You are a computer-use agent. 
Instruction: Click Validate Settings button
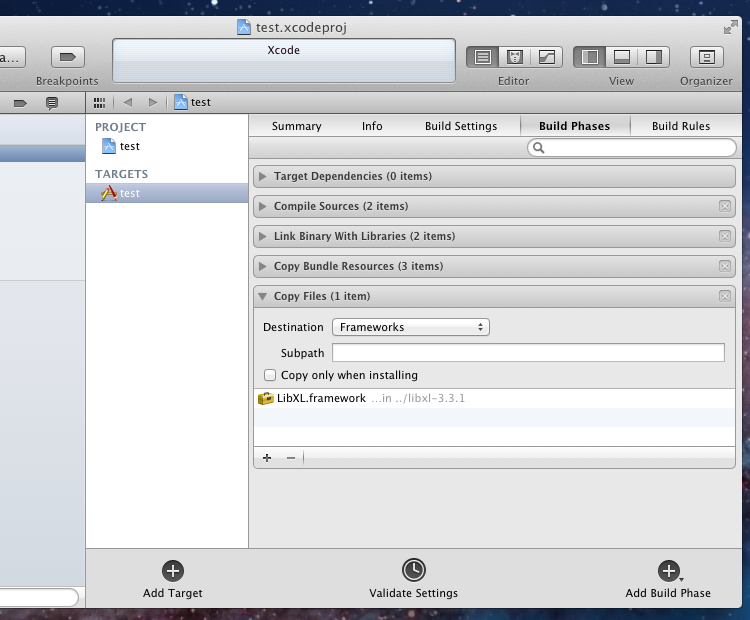click(414, 579)
